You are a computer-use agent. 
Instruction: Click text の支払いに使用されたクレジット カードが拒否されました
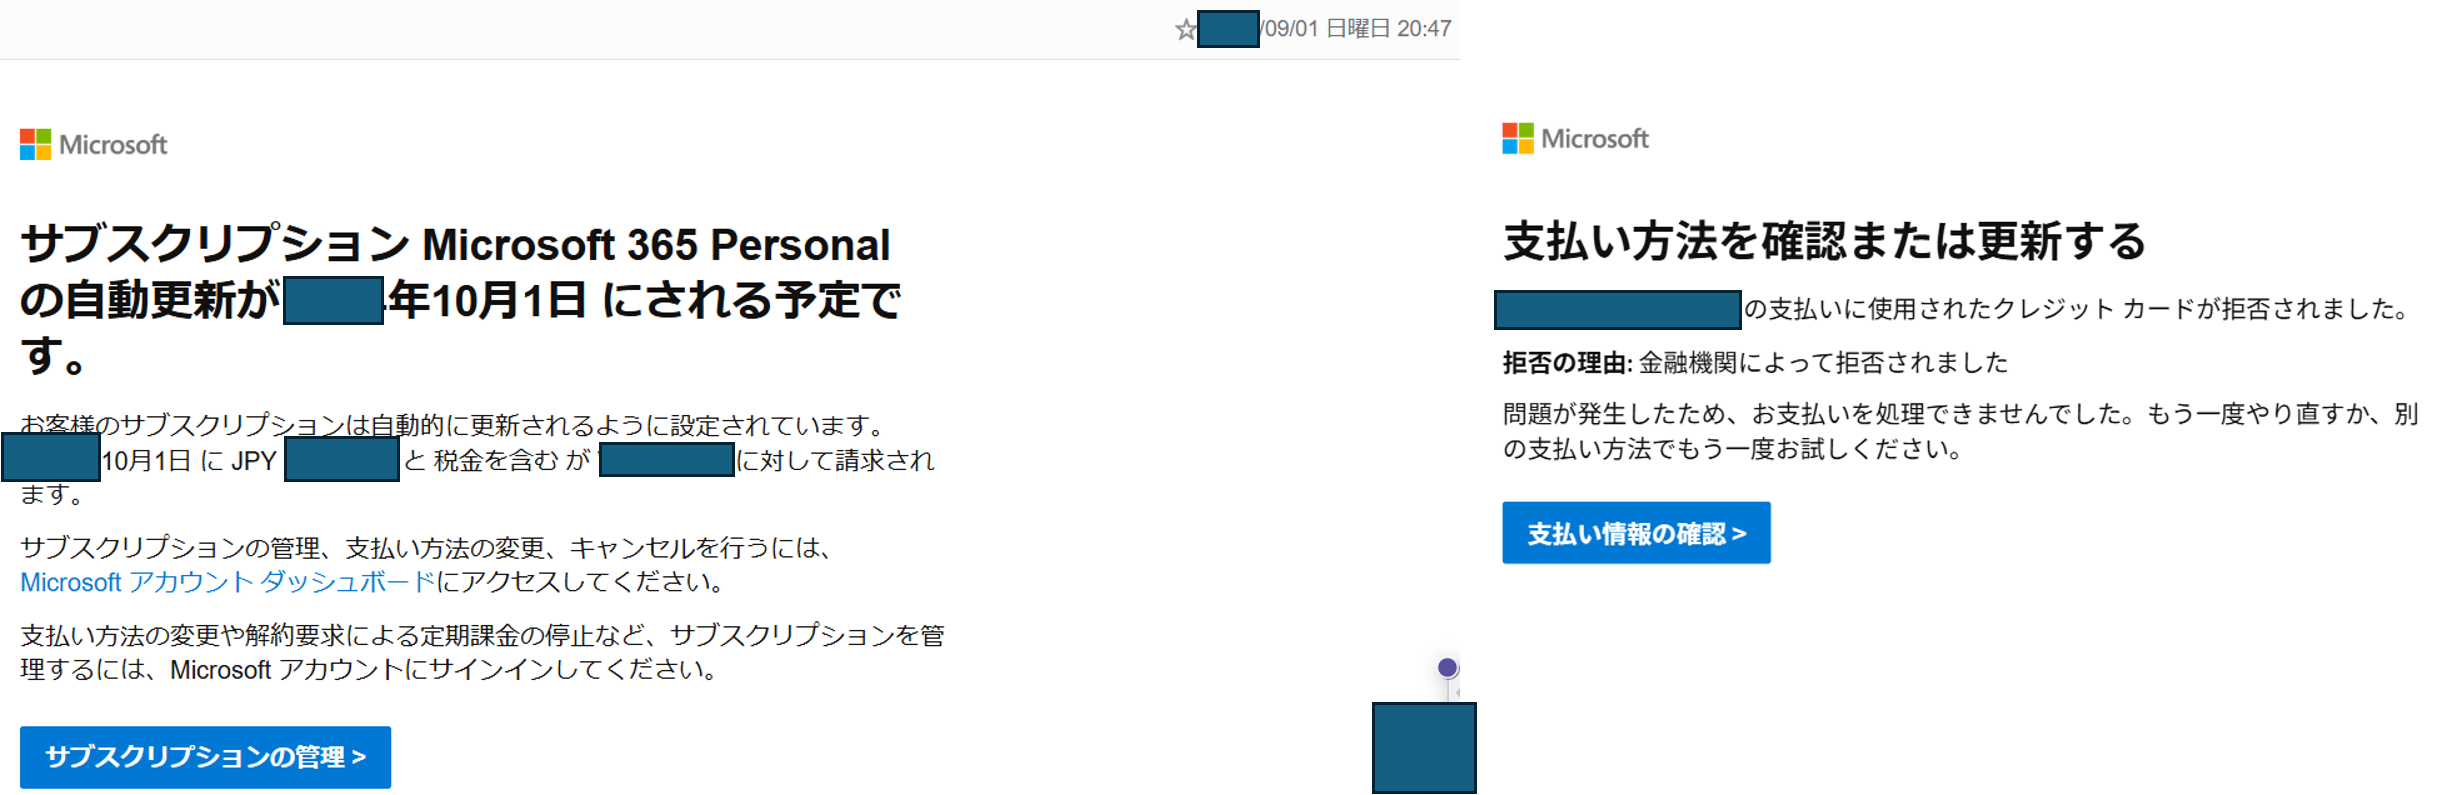2078,309
